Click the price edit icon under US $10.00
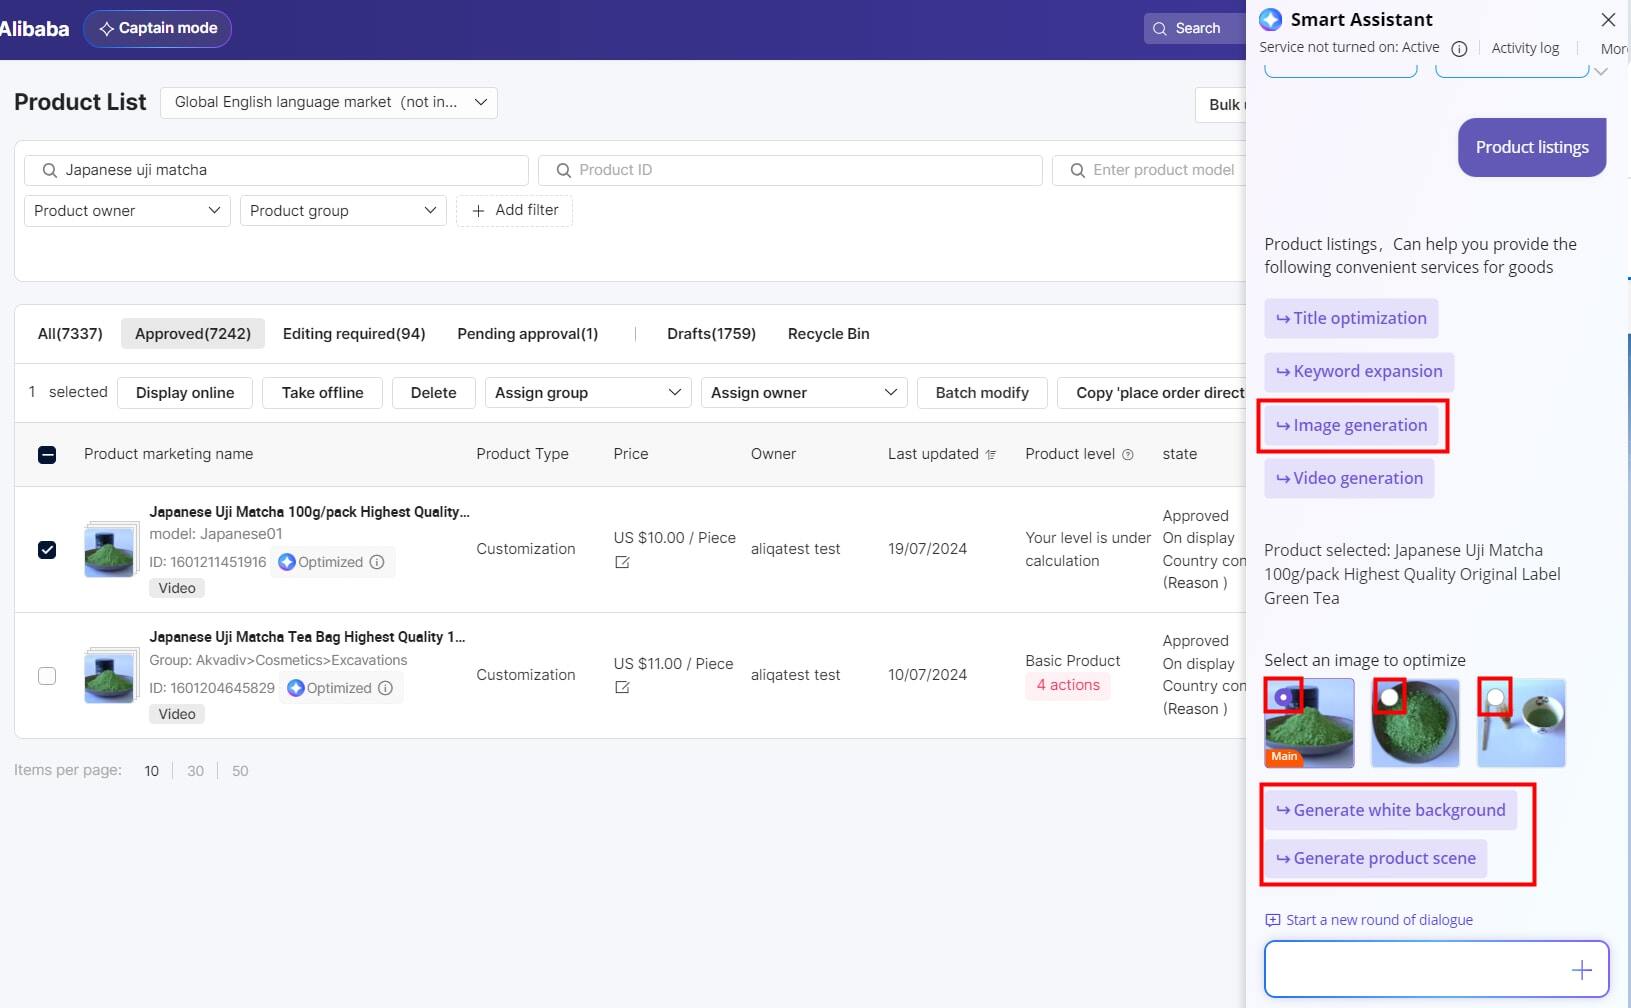Image resolution: width=1631 pixels, height=1008 pixels. 622,562
